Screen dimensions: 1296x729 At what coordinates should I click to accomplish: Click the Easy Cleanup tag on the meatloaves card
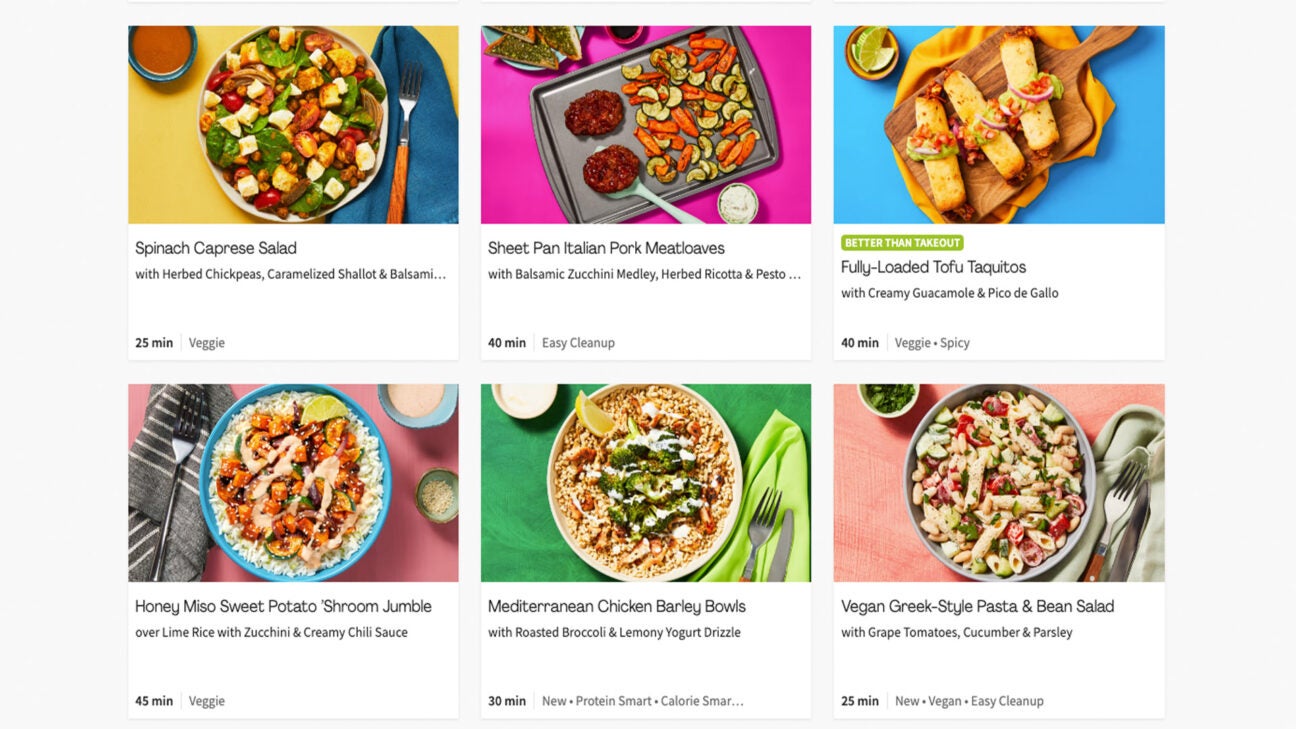(x=580, y=342)
